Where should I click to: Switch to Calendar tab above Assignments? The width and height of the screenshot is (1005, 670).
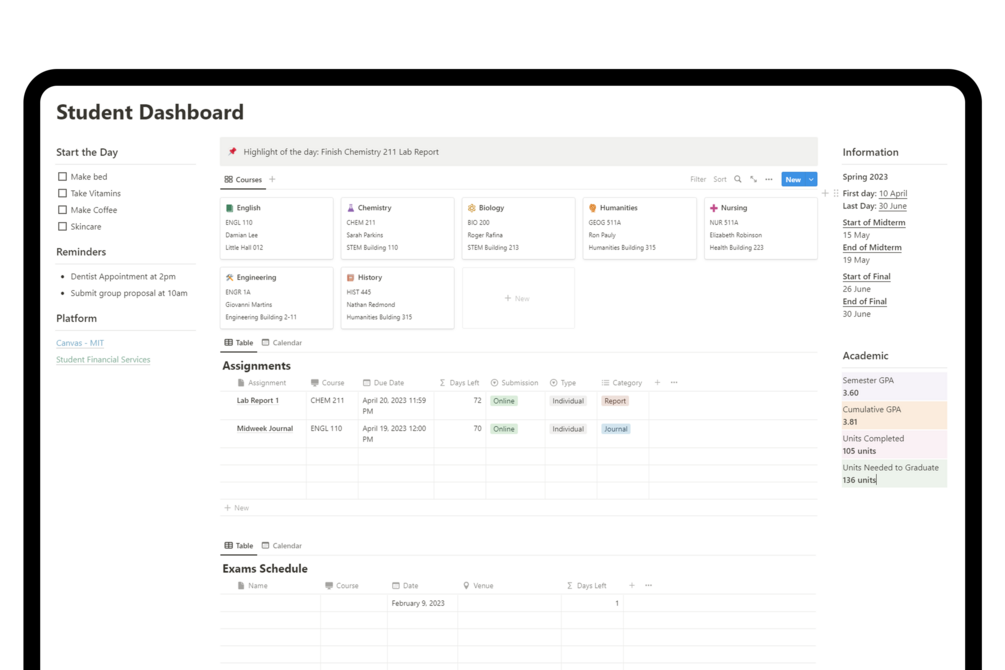click(x=281, y=343)
